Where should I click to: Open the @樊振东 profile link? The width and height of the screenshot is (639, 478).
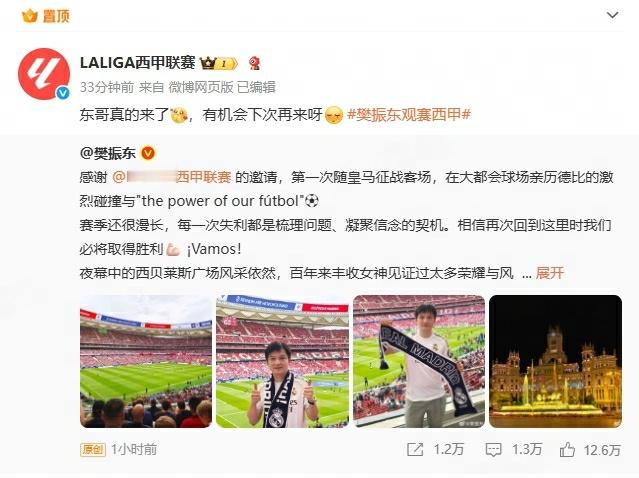[108, 154]
